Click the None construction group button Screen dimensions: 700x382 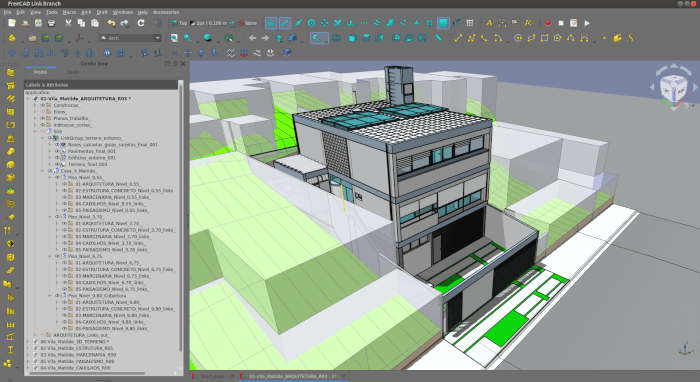248,23
